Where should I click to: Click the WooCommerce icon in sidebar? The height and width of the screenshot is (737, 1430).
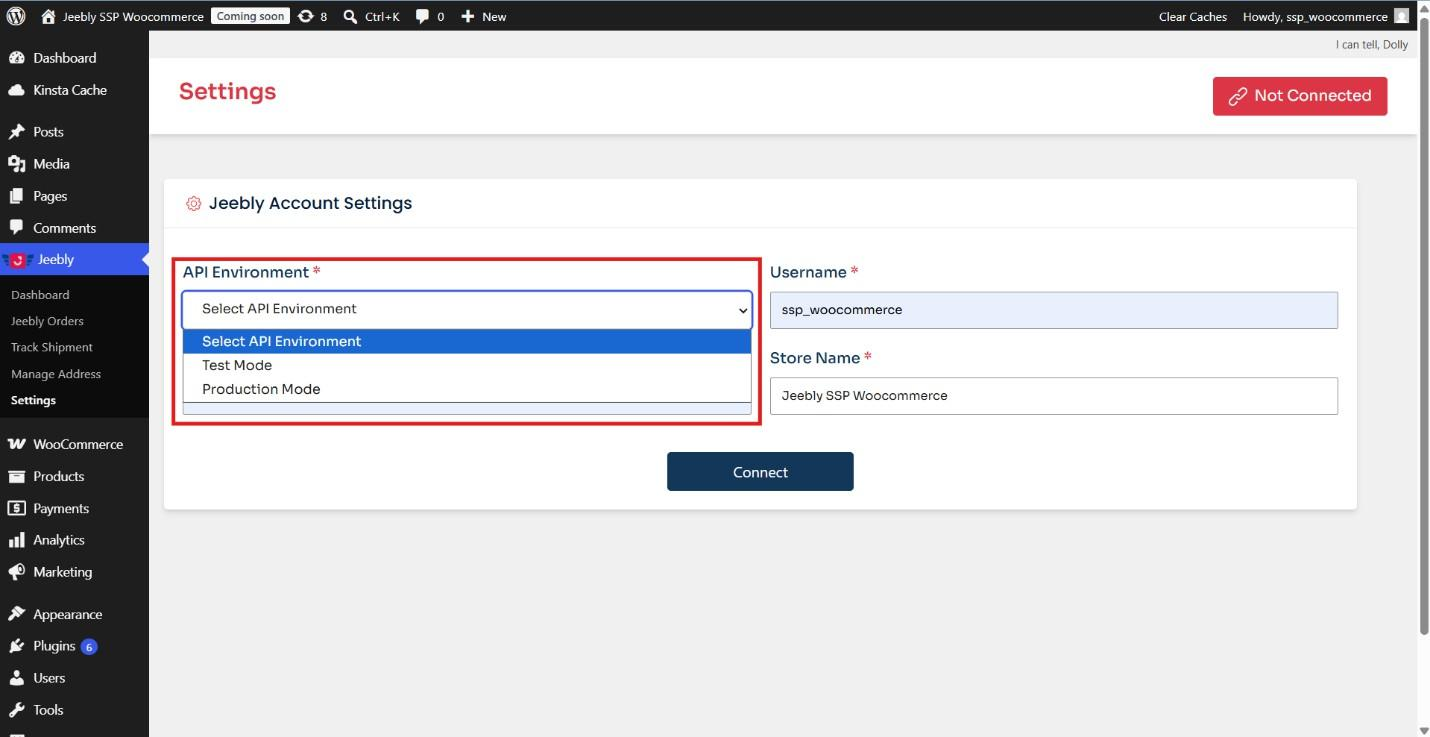pos(16,444)
